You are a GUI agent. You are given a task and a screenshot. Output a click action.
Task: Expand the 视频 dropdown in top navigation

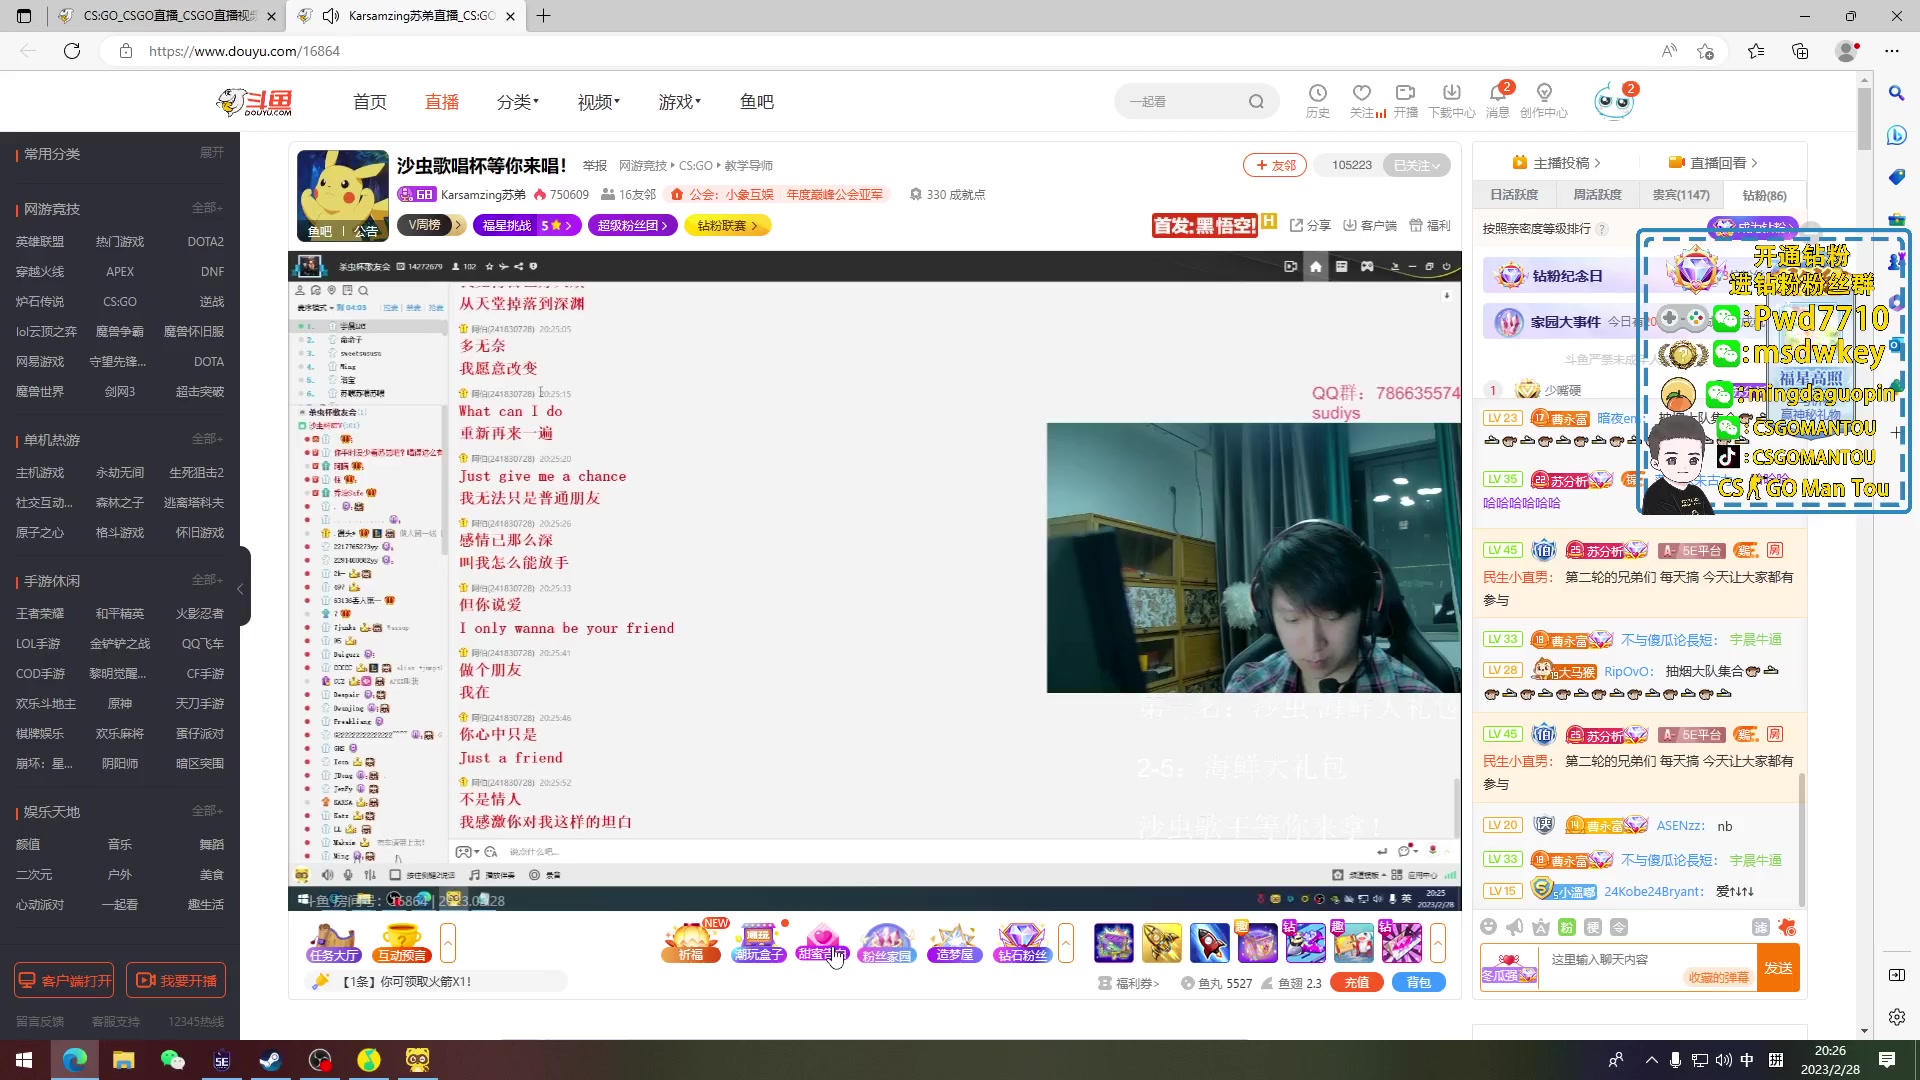click(597, 101)
